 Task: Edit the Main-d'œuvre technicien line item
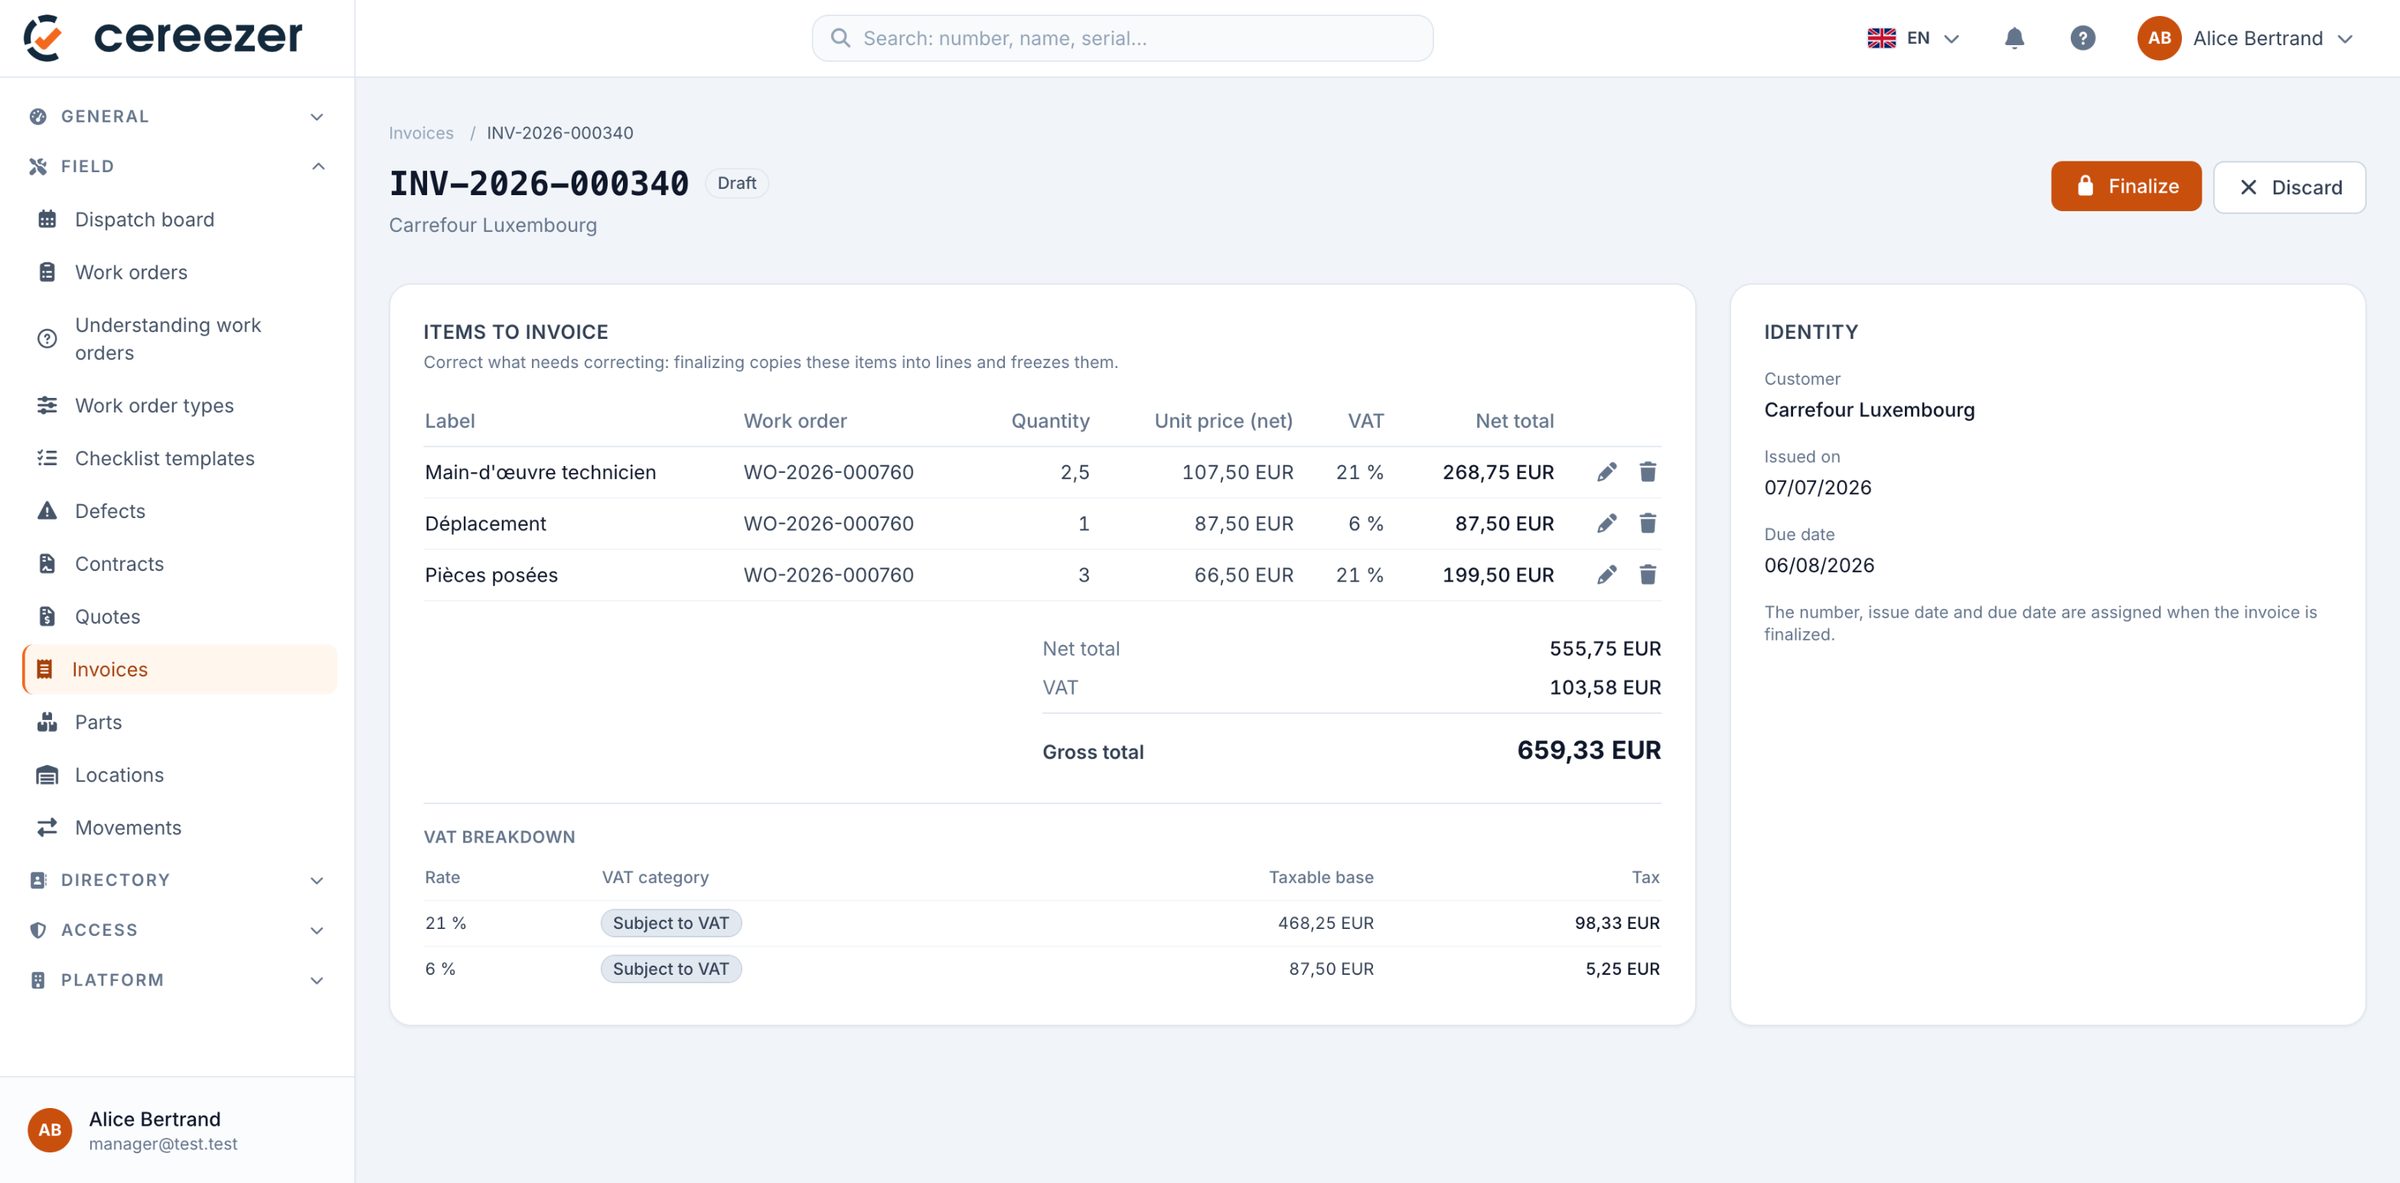coord(1606,472)
